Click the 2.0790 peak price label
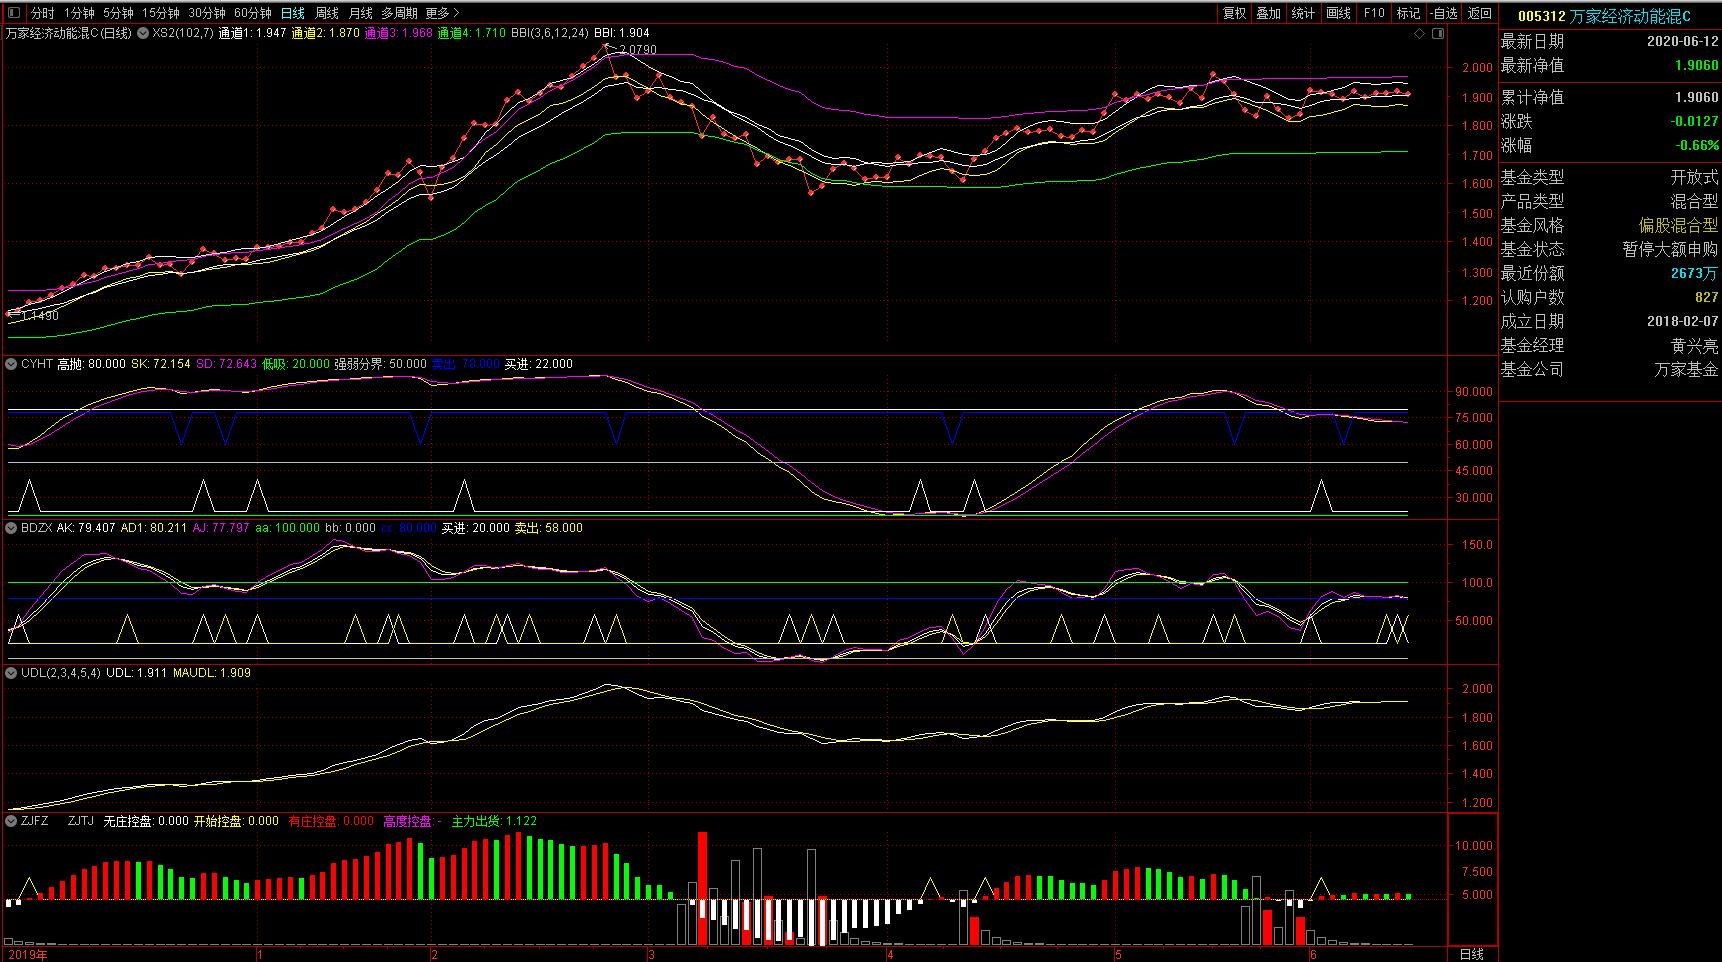Screen dimensions: 1722x962 638,49
